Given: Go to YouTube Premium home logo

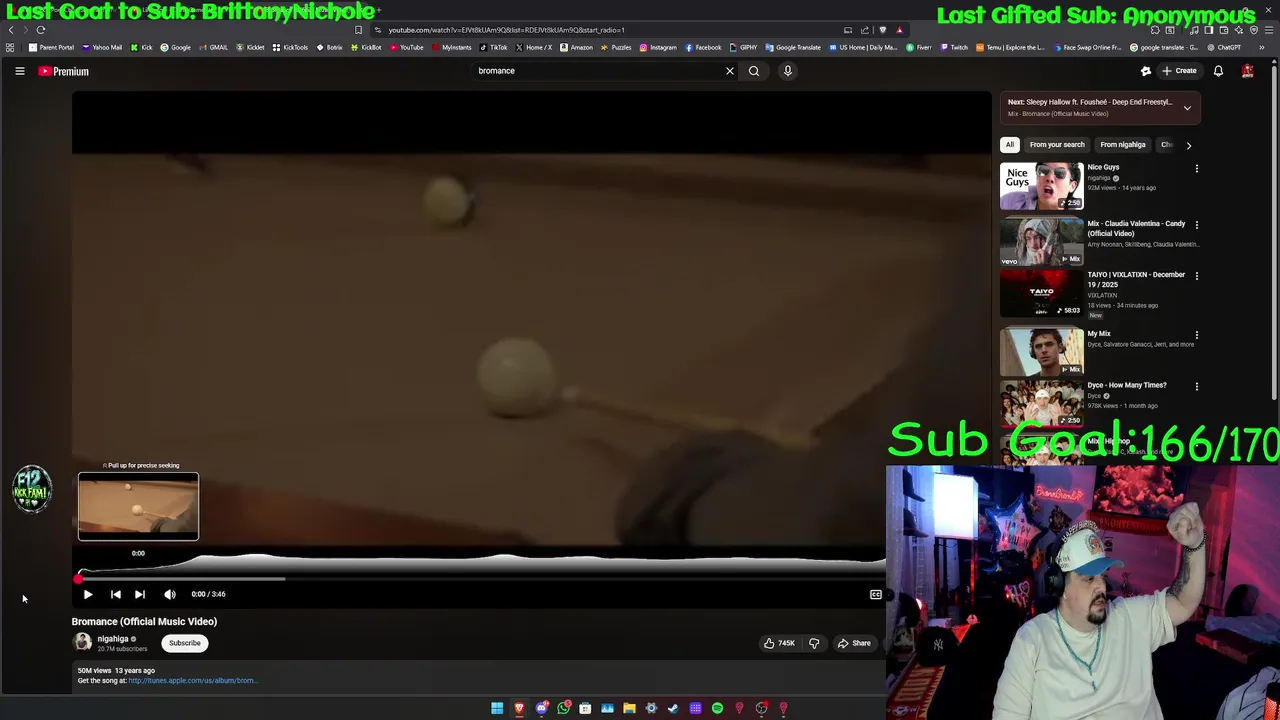Looking at the screenshot, I should click(64, 71).
